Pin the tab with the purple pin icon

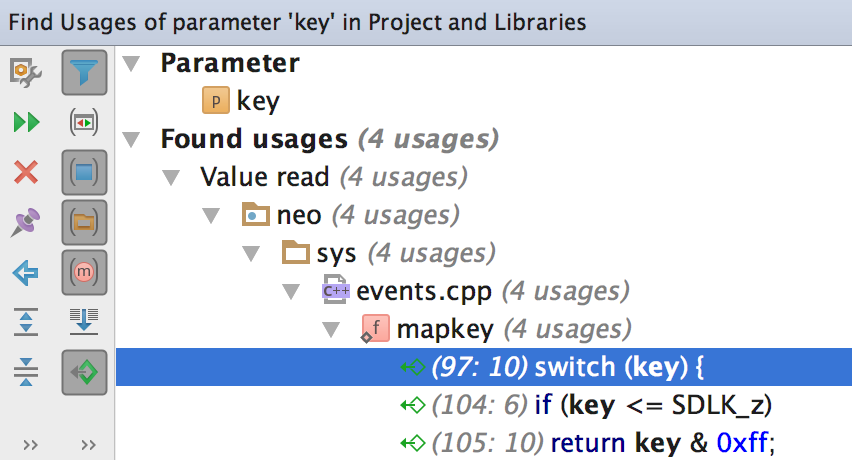point(26,222)
